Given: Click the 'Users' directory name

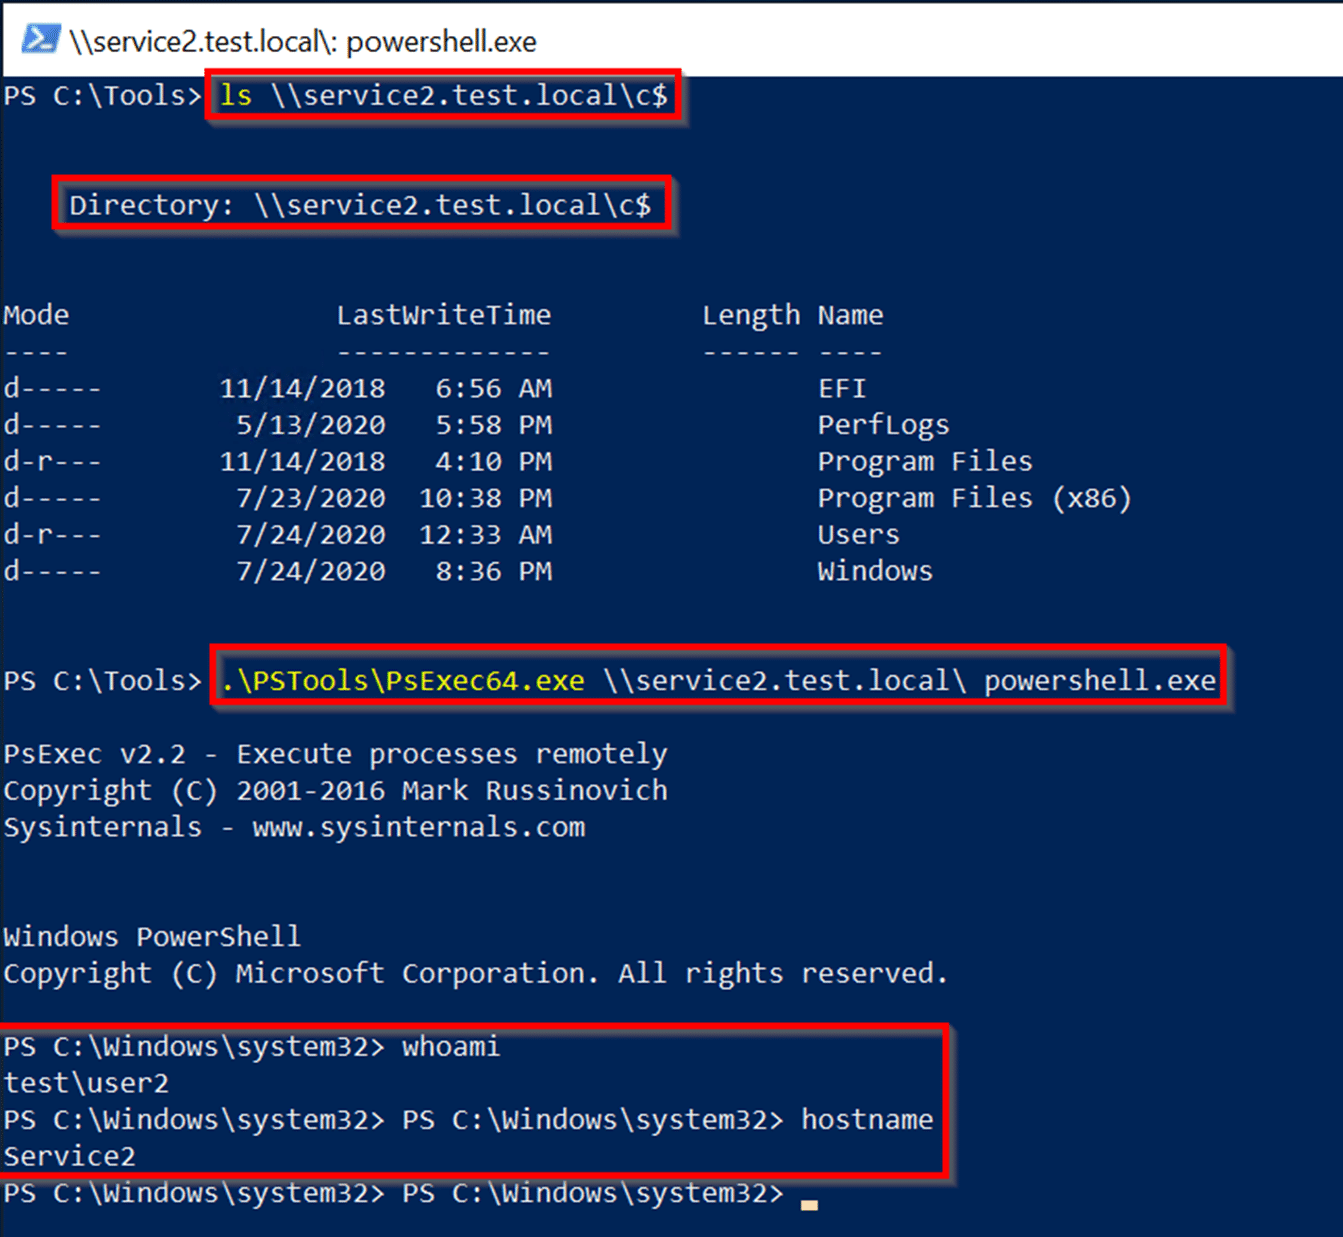Looking at the screenshot, I should (859, 535).
